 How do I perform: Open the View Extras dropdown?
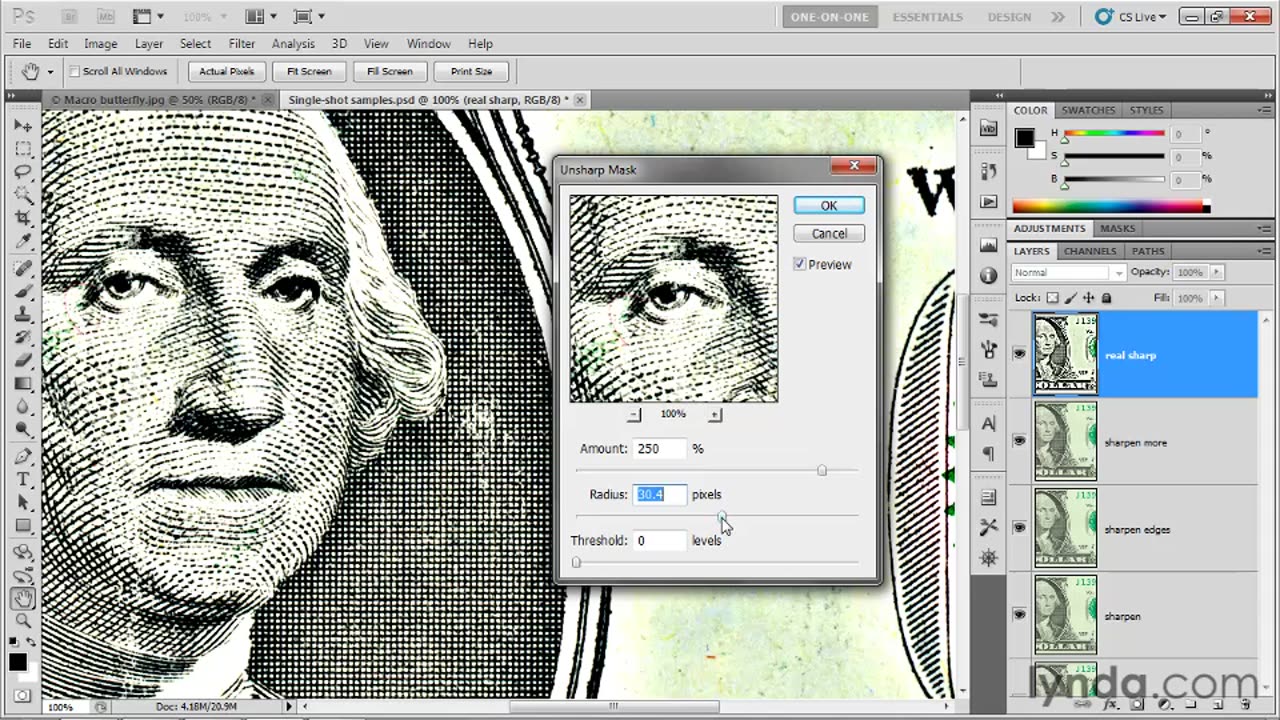147,17
